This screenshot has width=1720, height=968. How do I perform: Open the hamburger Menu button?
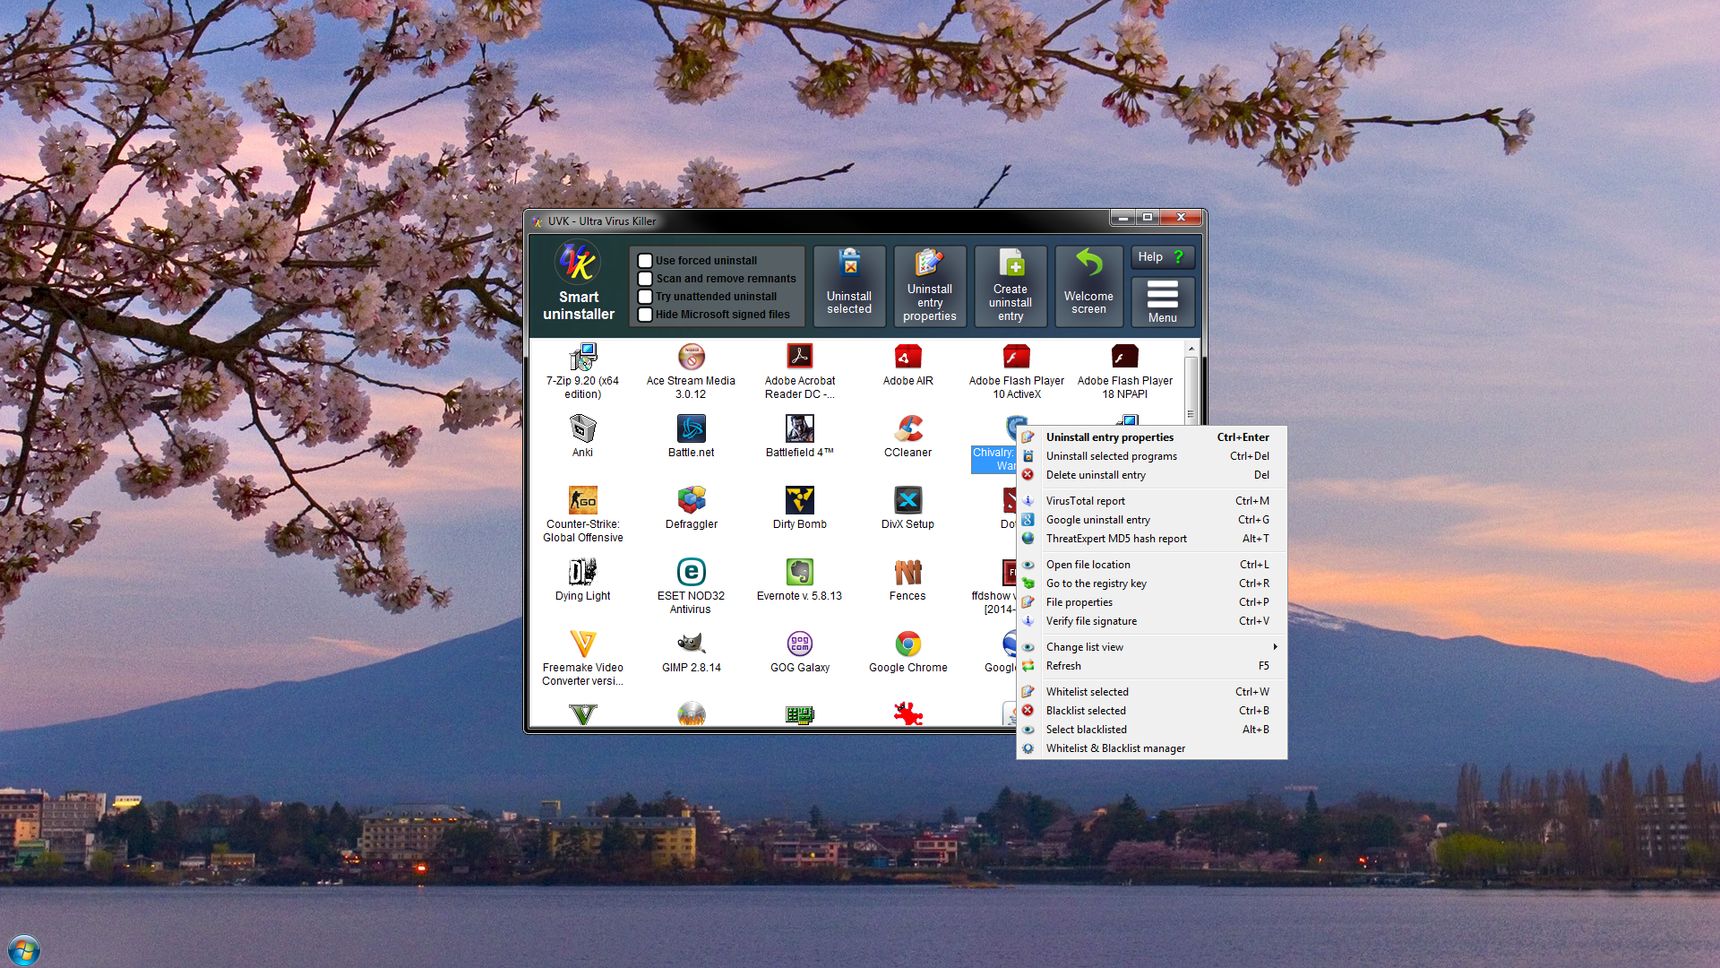pos(1162,301)
